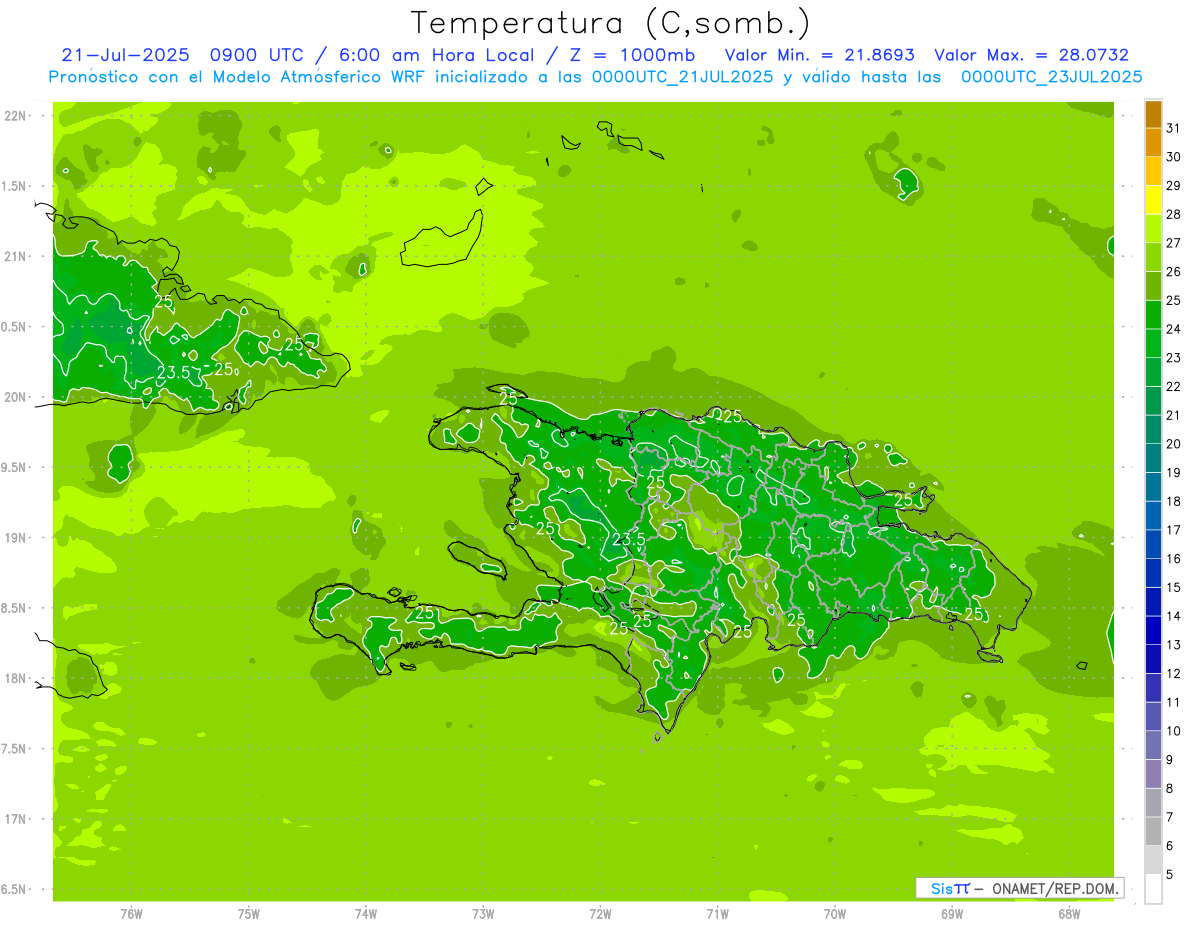The image size is (1200, 927).
Task: Click the title "Temperatura (C,somb.)"
Action: tap(610, 23)
